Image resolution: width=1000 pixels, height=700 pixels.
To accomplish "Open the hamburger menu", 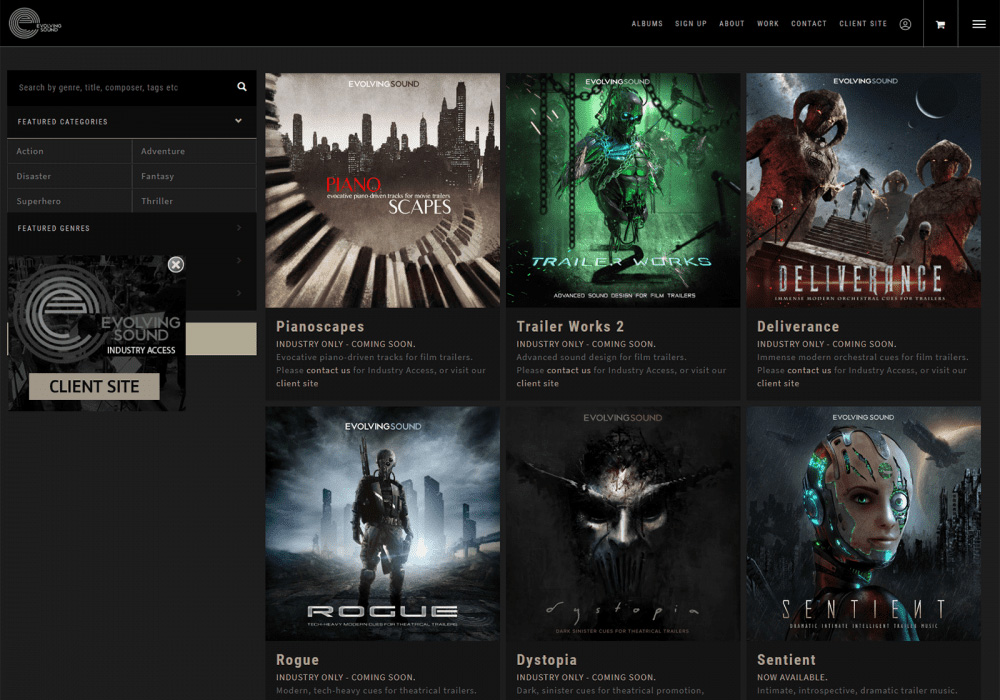I will [979, 24].
